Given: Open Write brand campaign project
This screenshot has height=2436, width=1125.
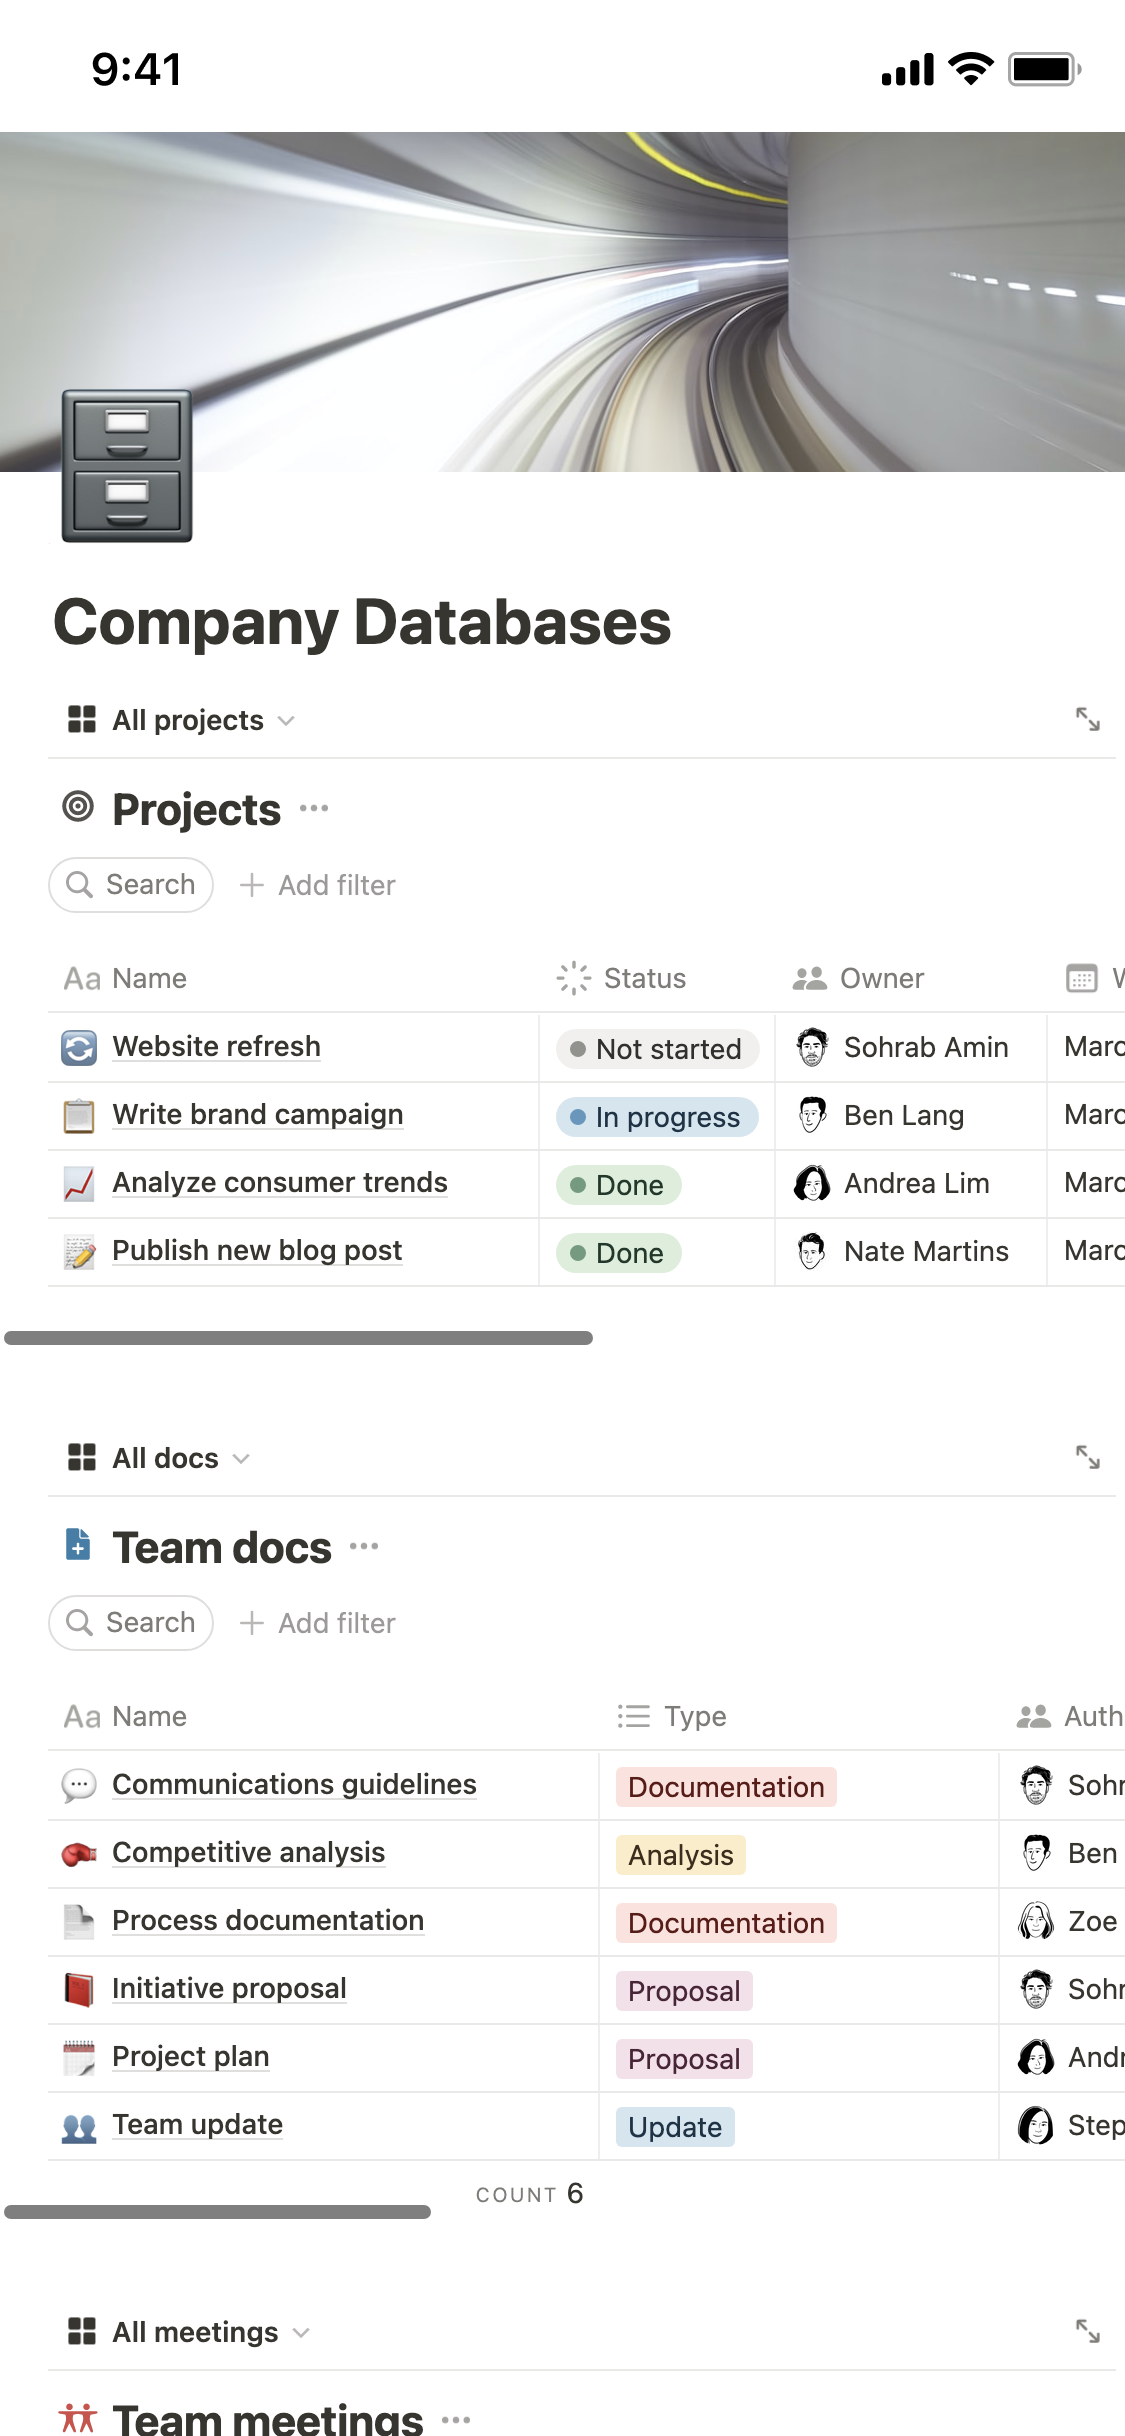Looking at the screenshot, I should [258, 1114].
